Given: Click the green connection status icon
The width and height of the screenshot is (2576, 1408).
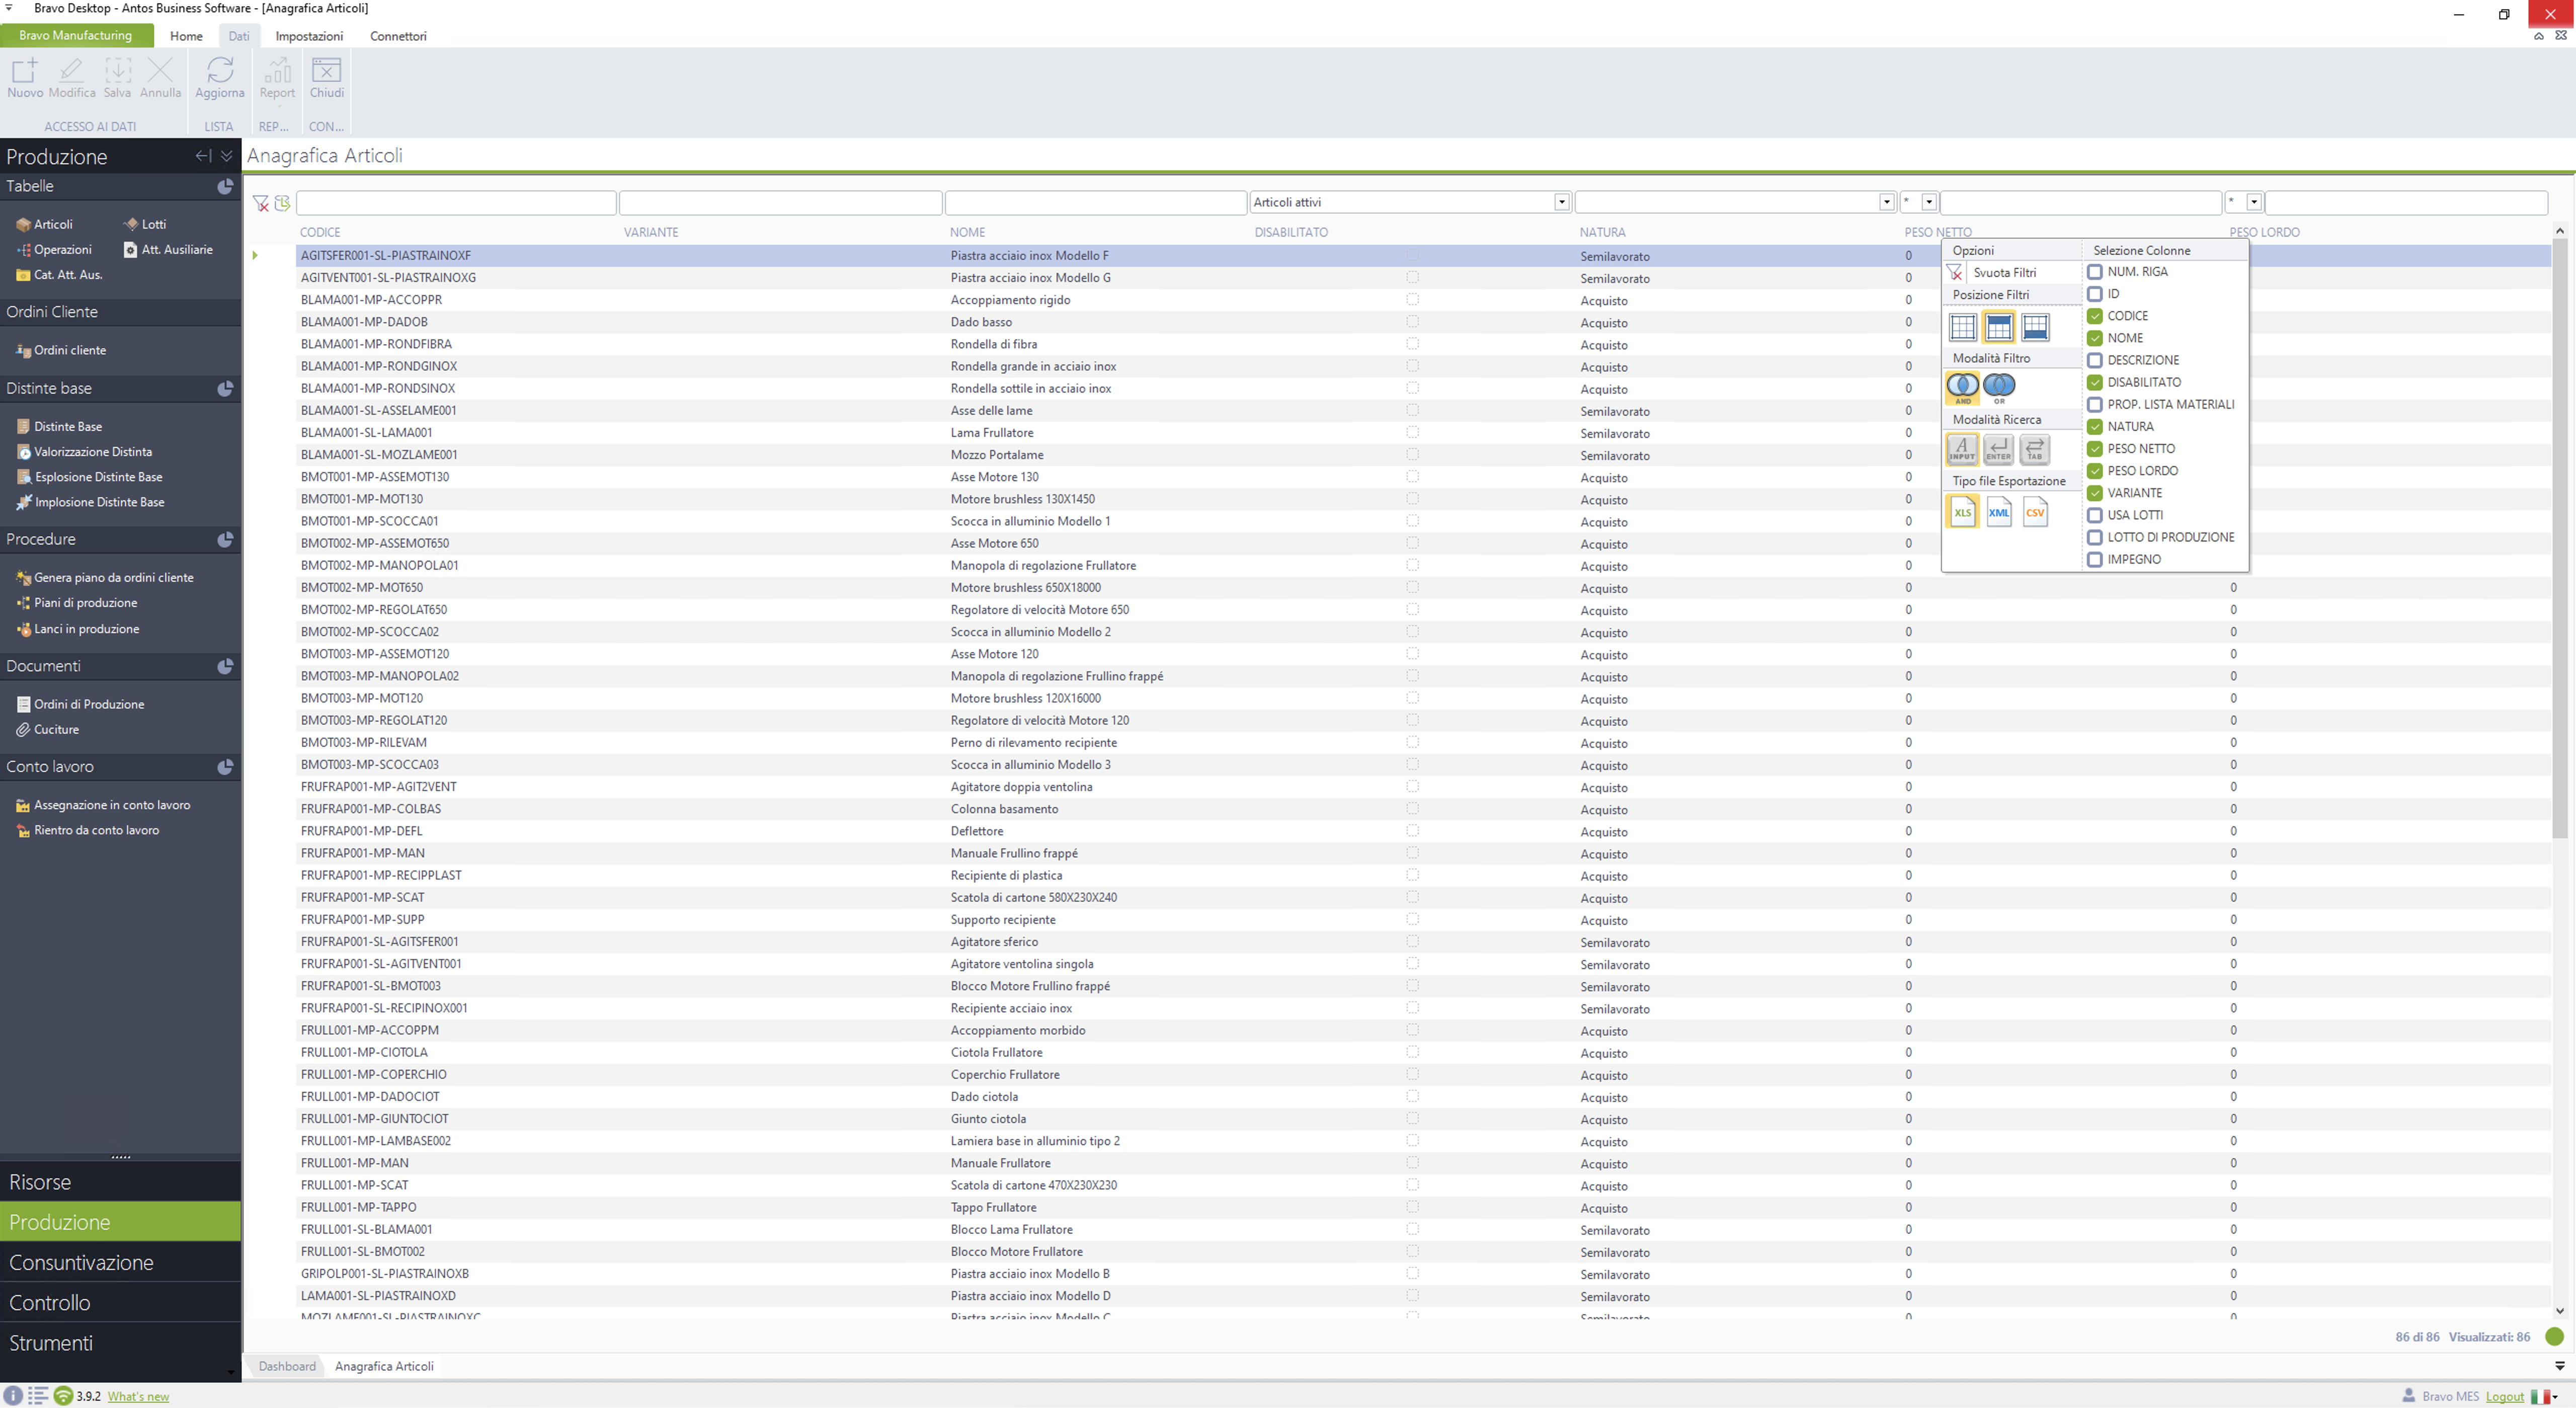Looking at the screenshot, I should [63, 1396].
